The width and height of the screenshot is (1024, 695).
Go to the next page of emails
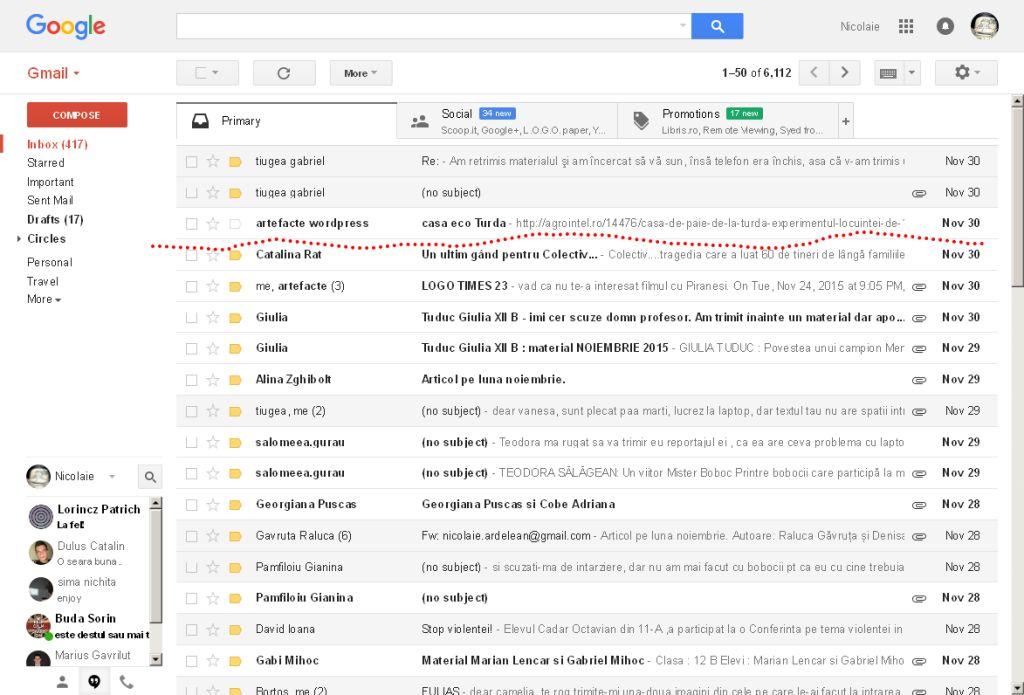845,73
